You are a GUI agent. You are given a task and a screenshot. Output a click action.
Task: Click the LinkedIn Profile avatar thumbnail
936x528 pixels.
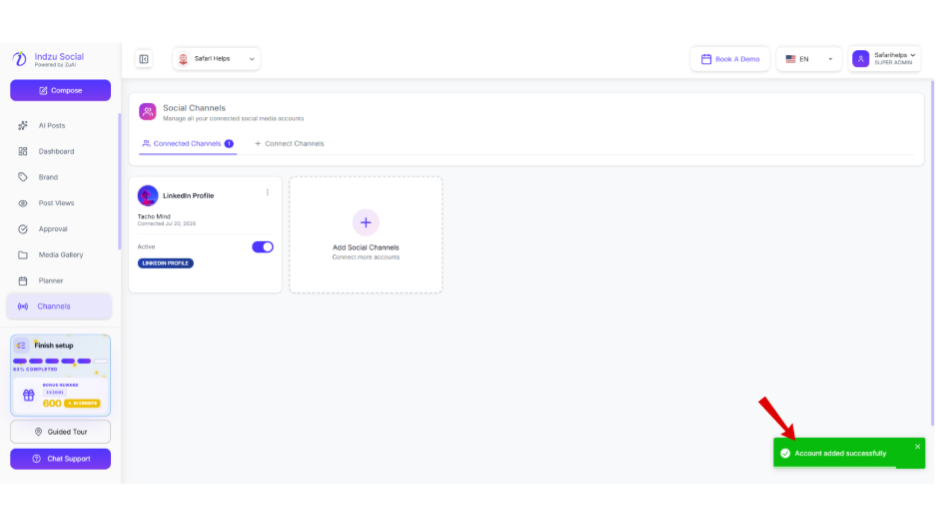148,196
